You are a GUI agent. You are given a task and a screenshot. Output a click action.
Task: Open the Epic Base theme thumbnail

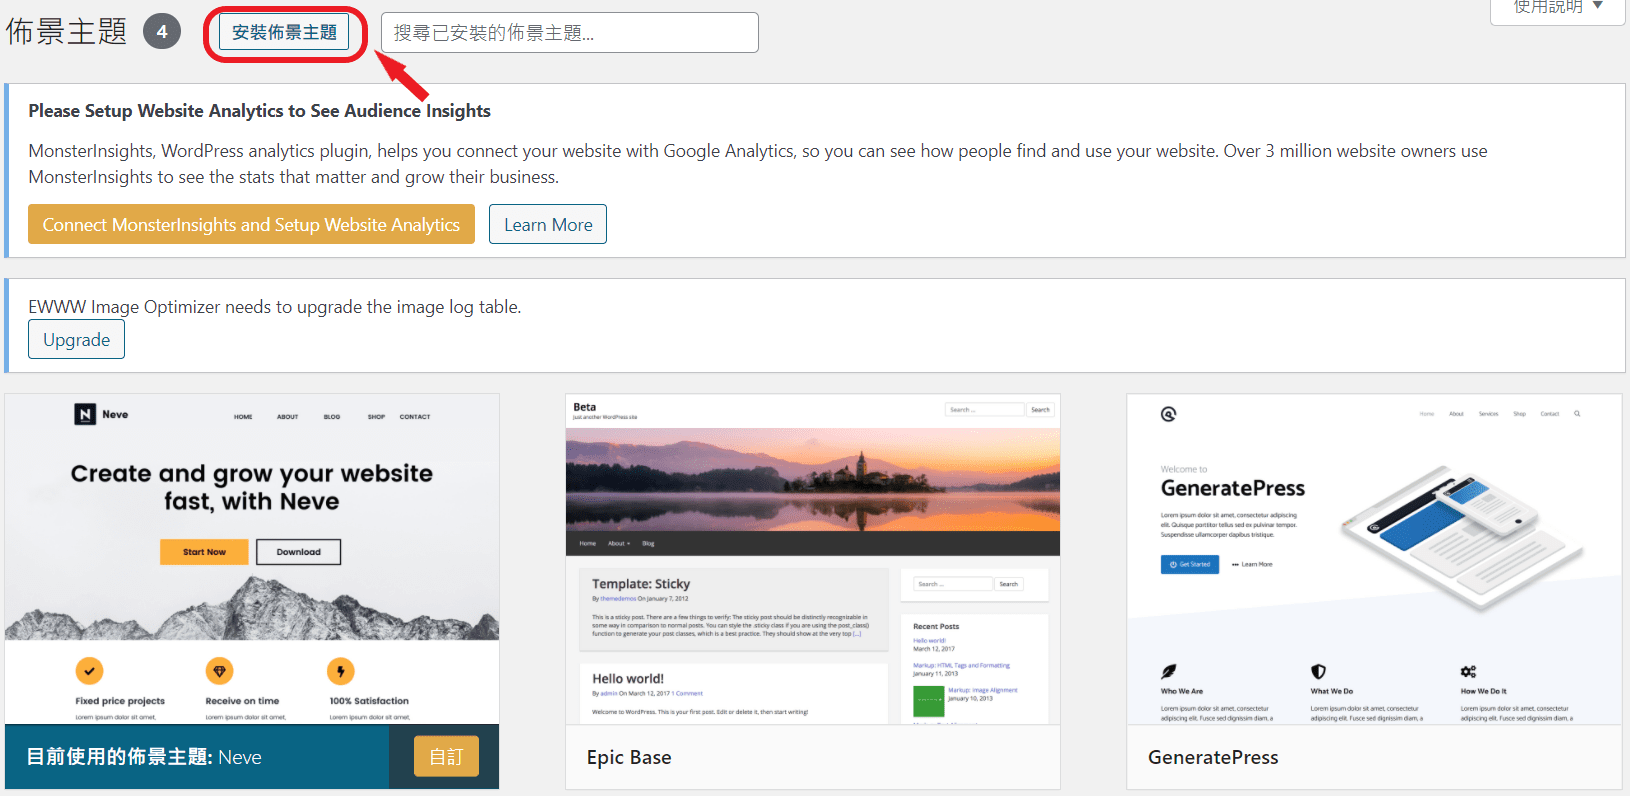point(813,559)
